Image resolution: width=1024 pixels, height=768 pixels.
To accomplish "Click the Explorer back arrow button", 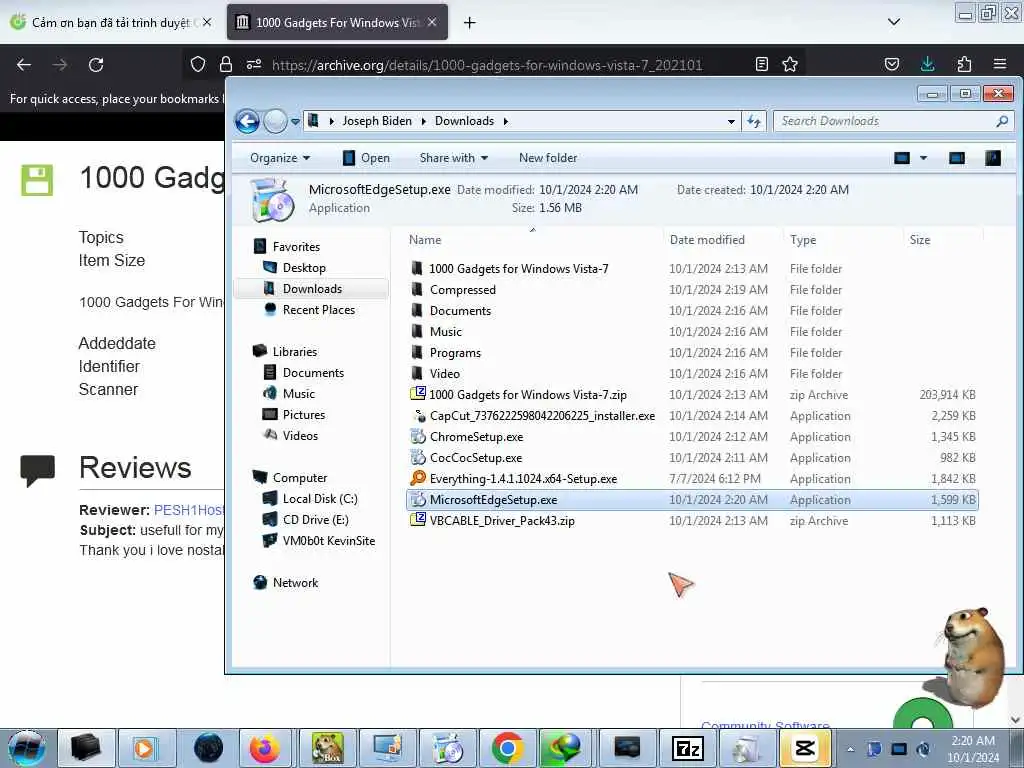I will click(x=248, y=121).
